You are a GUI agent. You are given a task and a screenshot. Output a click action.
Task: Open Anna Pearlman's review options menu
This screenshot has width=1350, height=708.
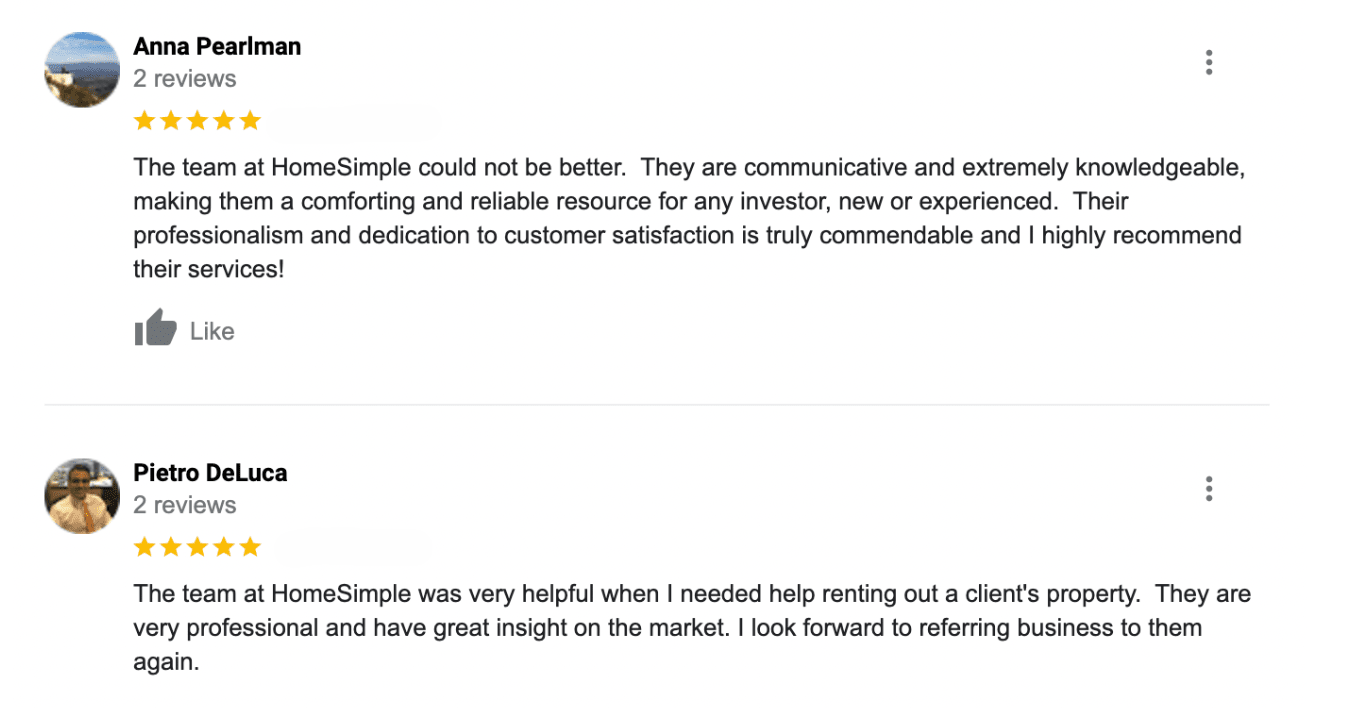pyautogui.click(x=1209, y=63)
